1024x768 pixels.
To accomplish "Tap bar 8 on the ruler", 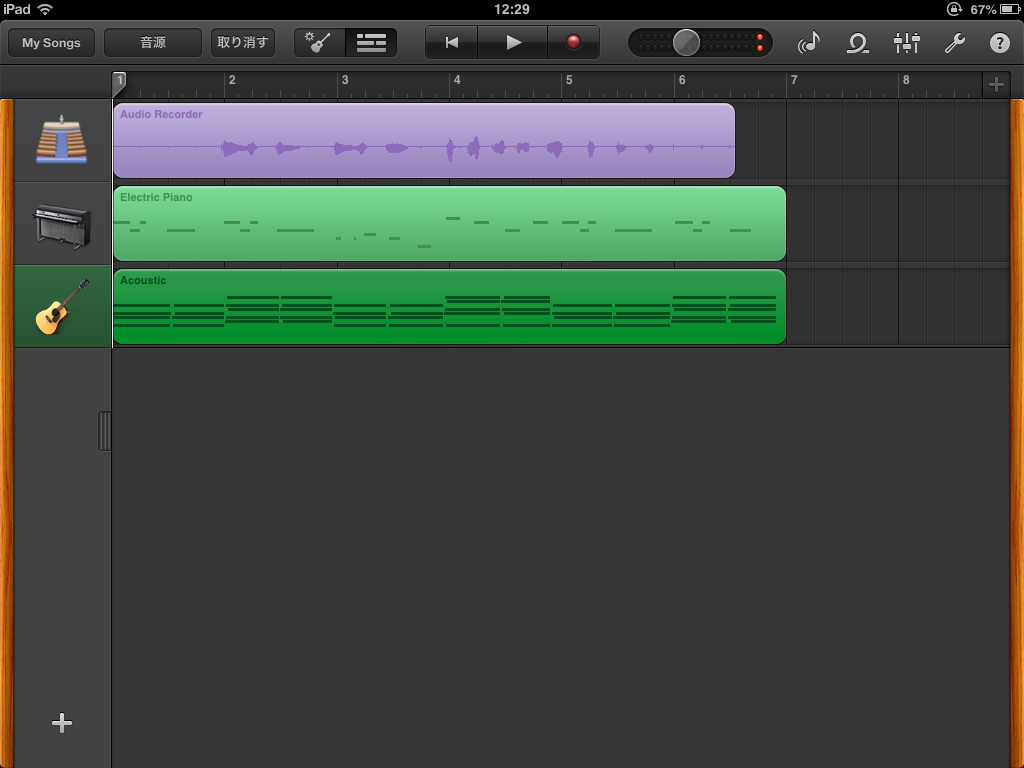I will click(x=906, y=80).
